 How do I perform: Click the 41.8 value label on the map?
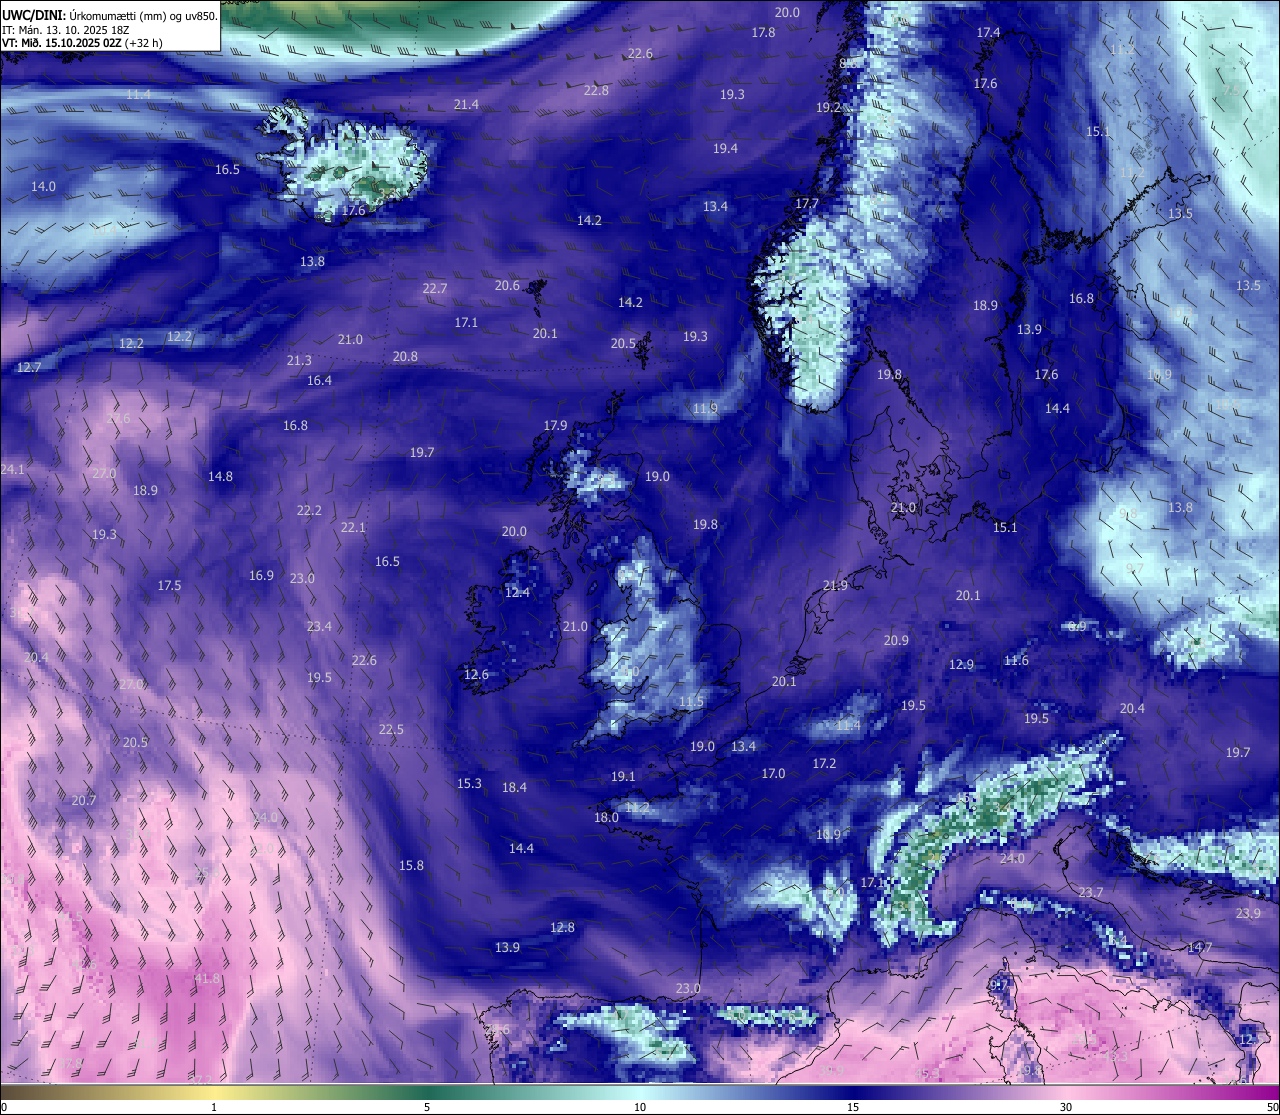pos(207,979)
